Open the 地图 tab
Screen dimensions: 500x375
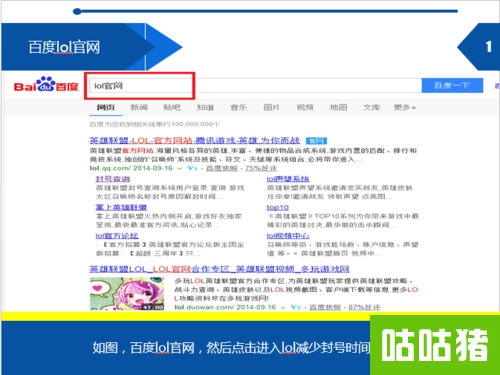pos(338,107)
